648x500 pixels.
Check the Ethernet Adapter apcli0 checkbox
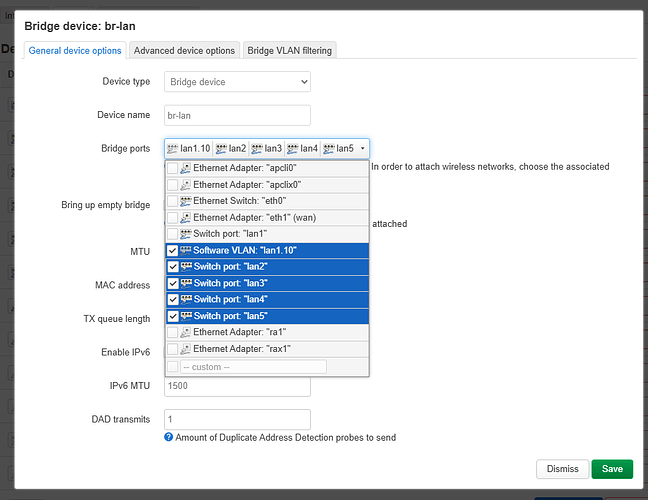click(x=172, y=168)
